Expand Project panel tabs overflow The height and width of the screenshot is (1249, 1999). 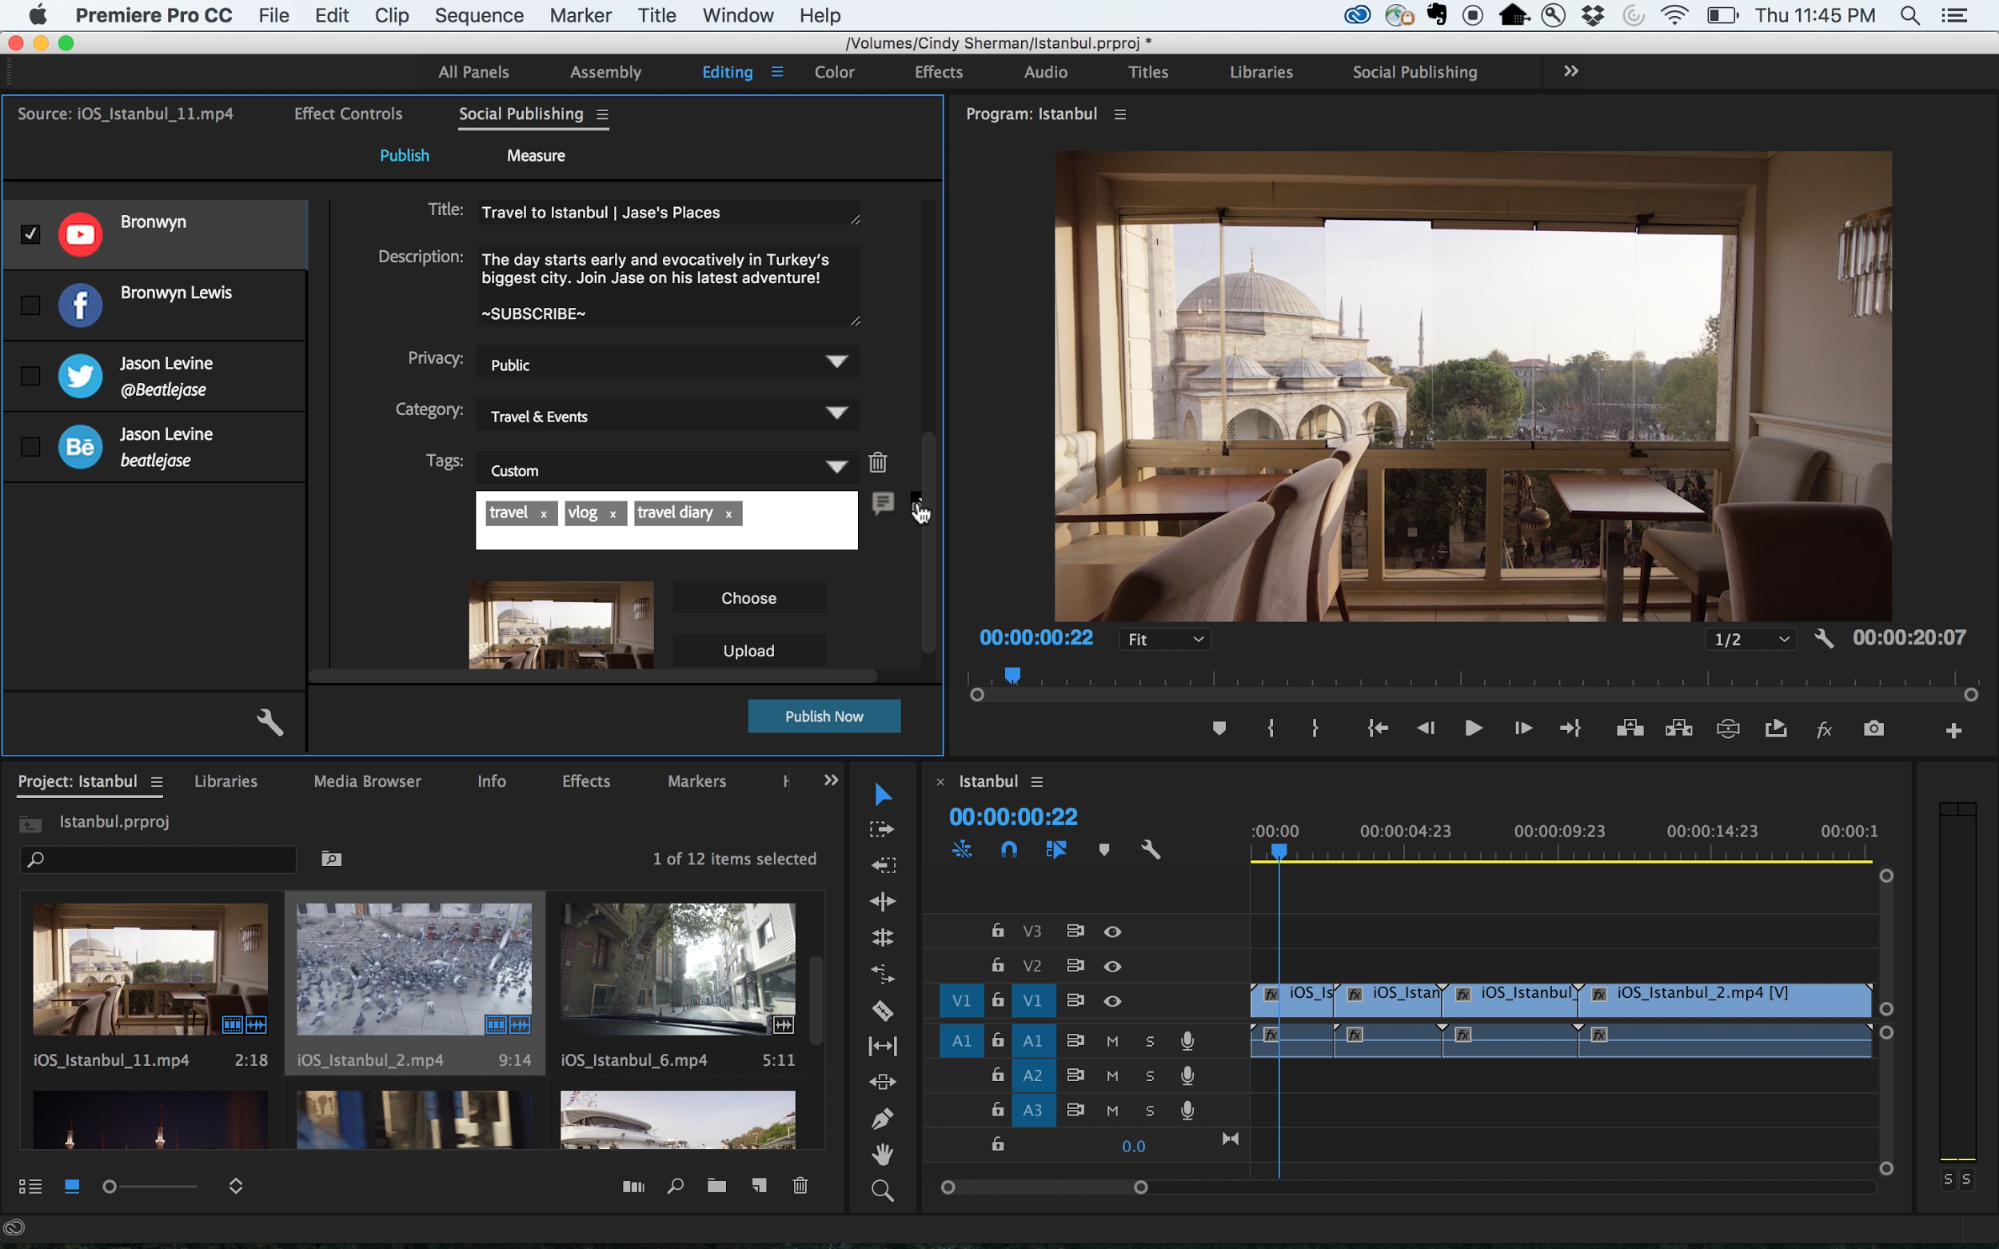pos(831,780)
